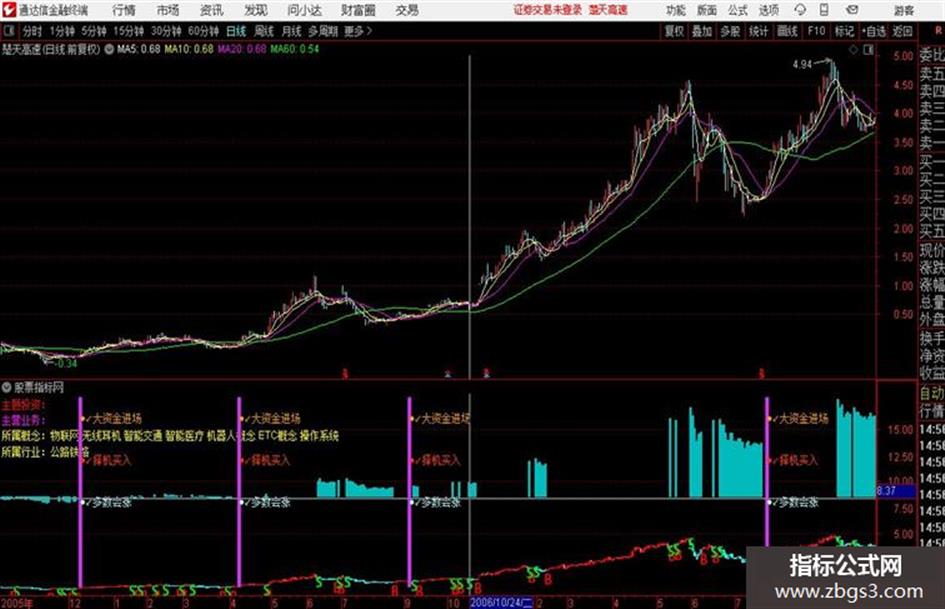The image size is (945, 609).
Task: Click the -0.34 low price label
Action: pos(65,364)
